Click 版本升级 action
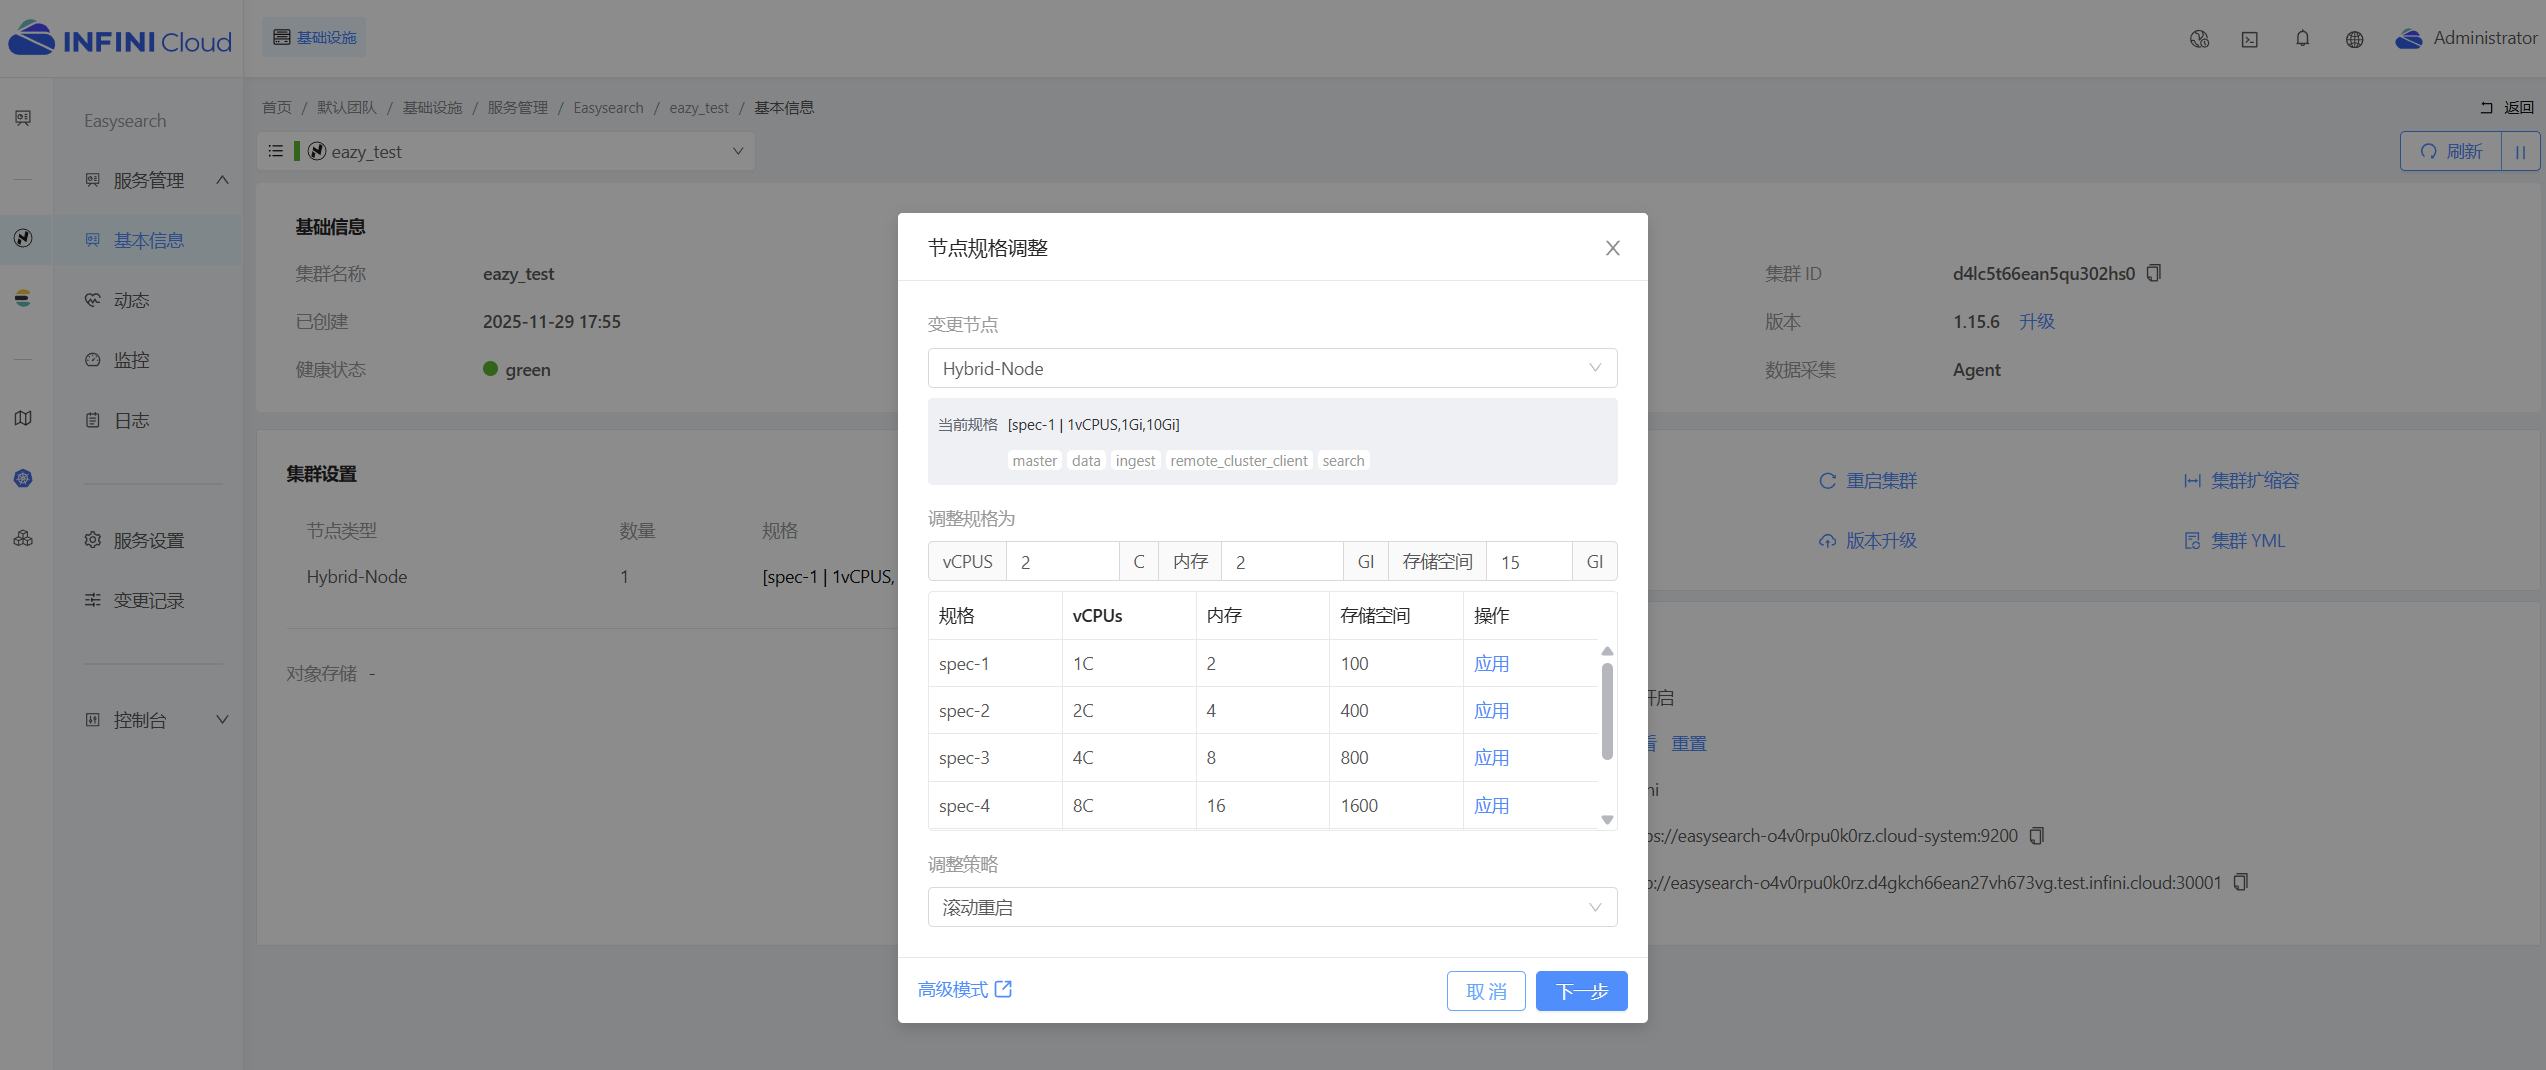The image size is (2546, 1070). coord(1867,541)
